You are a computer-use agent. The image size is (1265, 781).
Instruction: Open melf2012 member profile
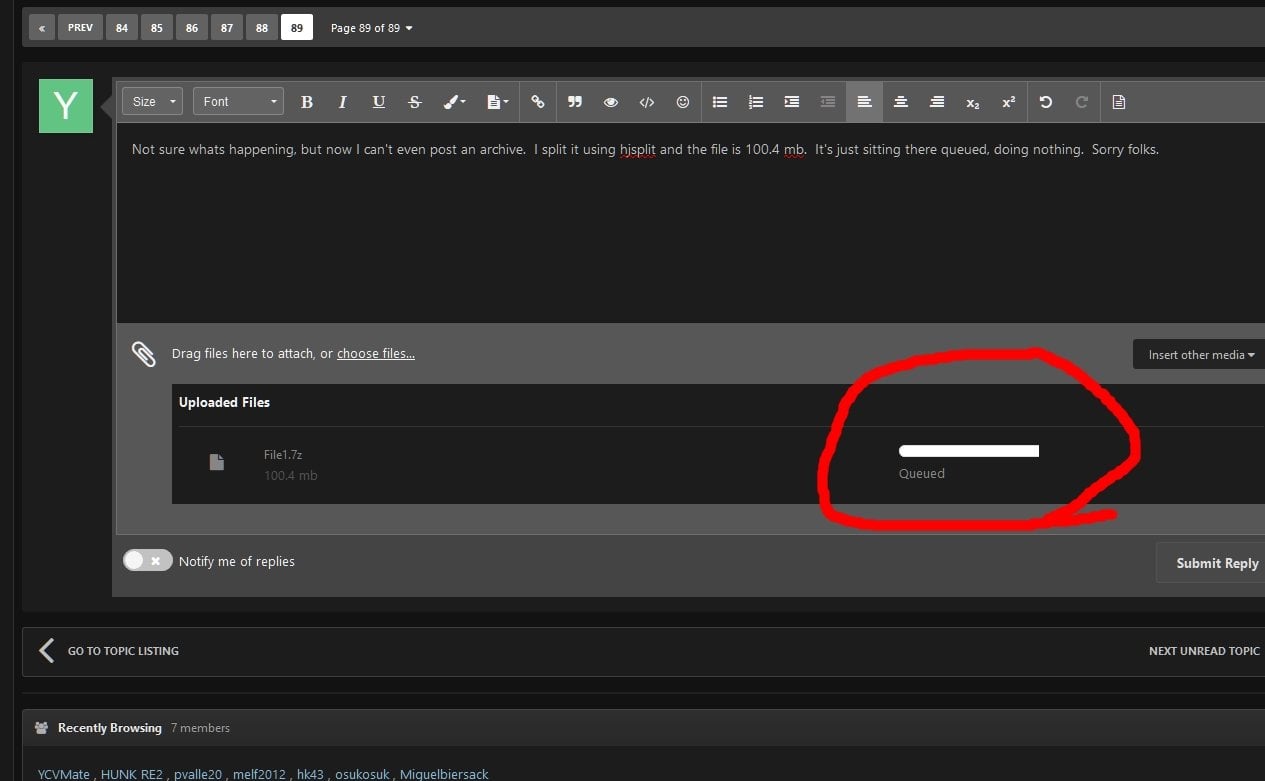point(259,774)
